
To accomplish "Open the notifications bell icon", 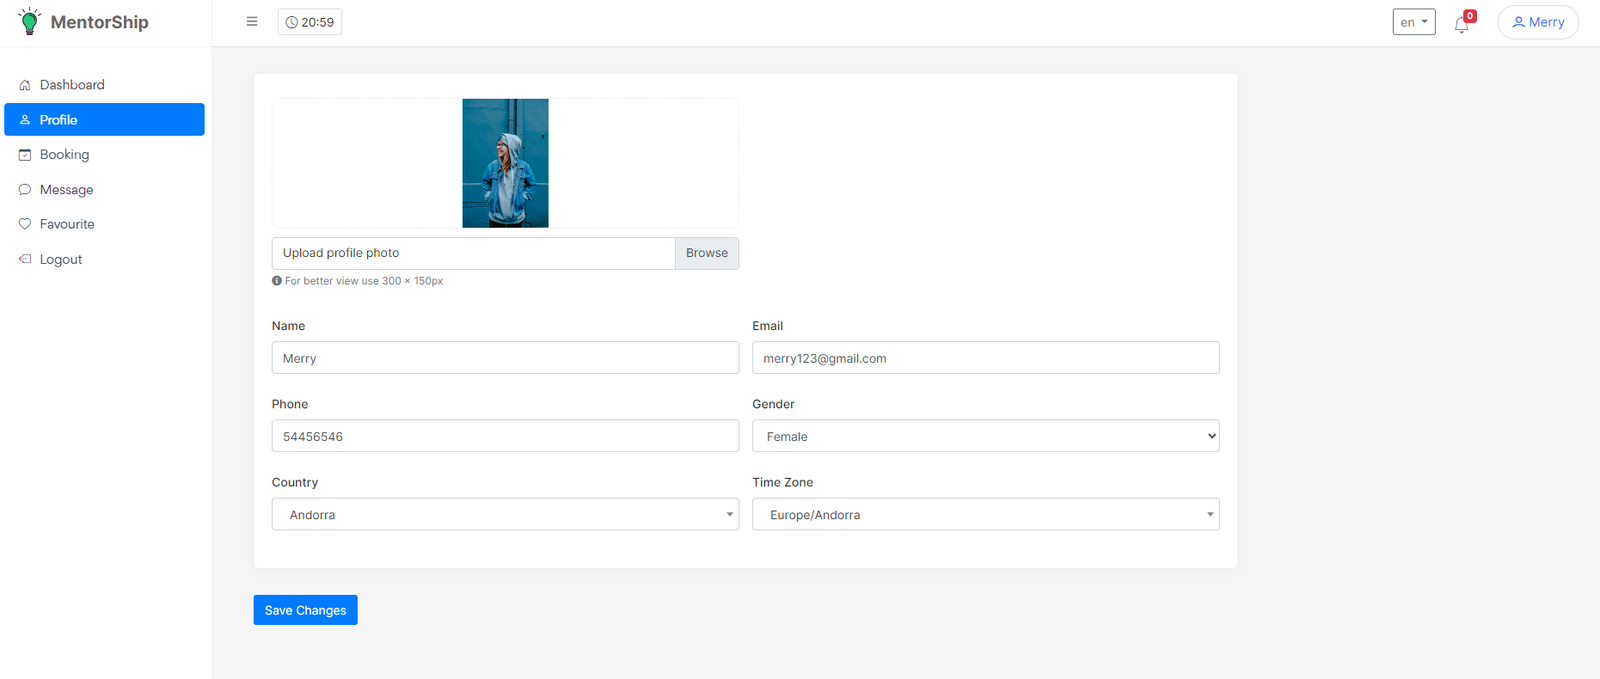I will click(1461, 25).
